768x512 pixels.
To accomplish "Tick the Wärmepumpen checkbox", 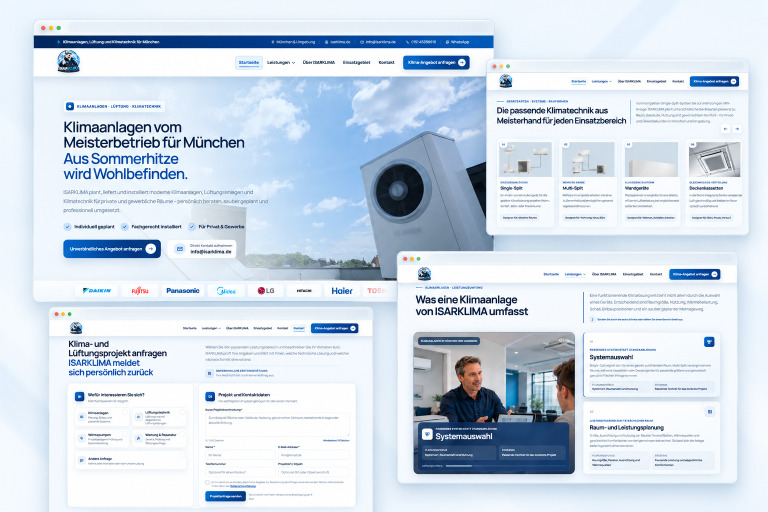I will coord(125,434).
